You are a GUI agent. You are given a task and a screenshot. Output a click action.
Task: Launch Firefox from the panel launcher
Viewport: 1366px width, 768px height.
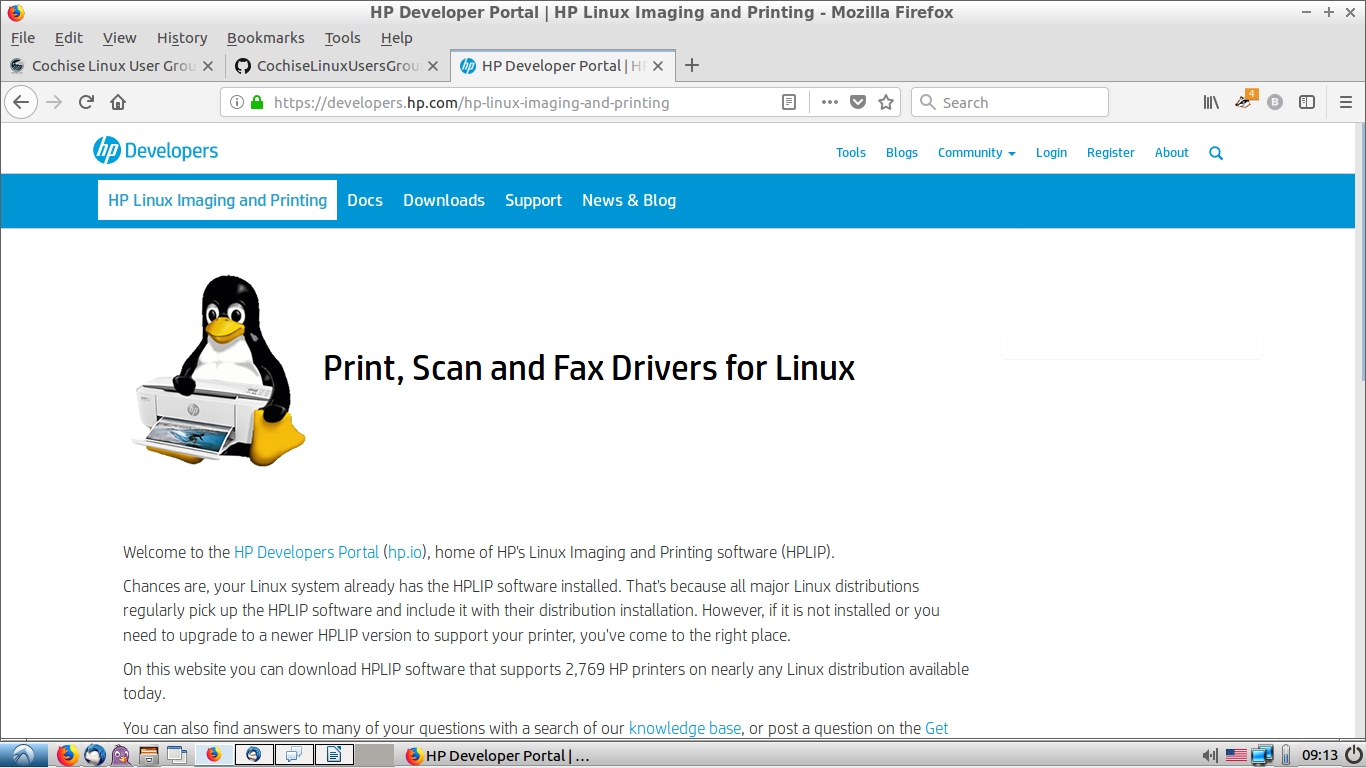point(67,755)
